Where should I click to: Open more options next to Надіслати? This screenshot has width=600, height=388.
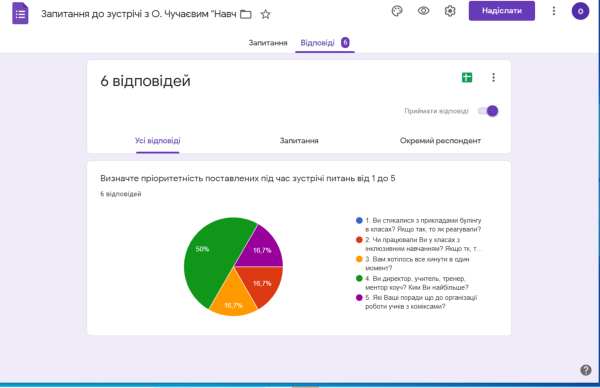tap(554, 11)
